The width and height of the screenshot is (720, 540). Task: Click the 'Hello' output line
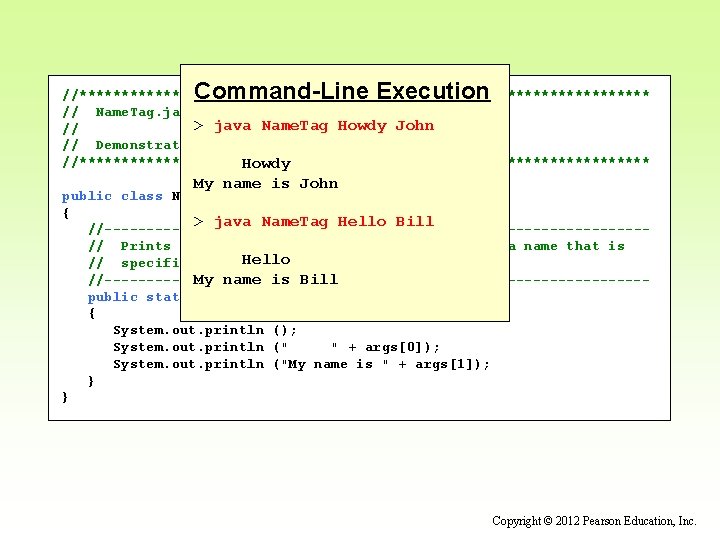point(266,259)
